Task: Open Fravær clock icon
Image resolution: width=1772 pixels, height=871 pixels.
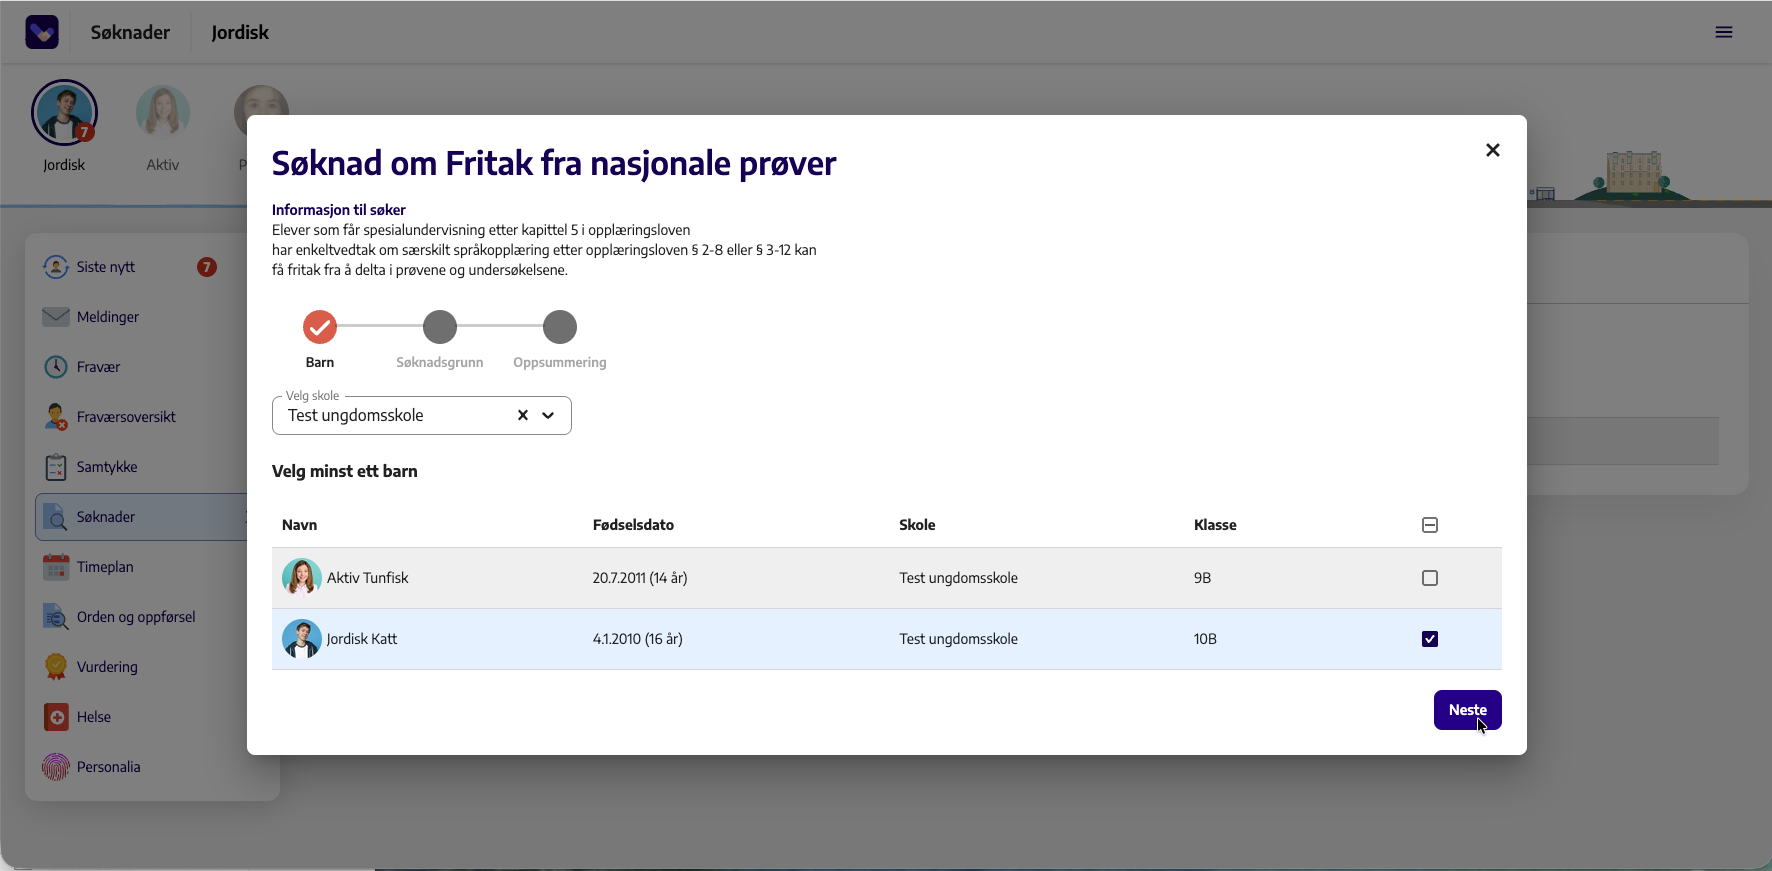Action: pos(56,367)
